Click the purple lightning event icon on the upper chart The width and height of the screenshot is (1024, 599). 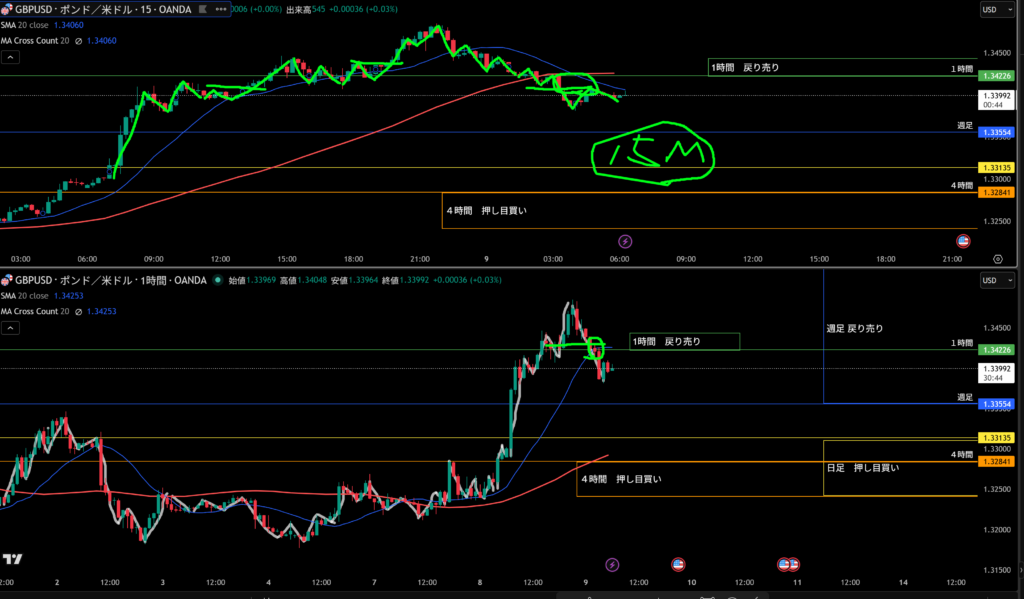click(626, 241)
